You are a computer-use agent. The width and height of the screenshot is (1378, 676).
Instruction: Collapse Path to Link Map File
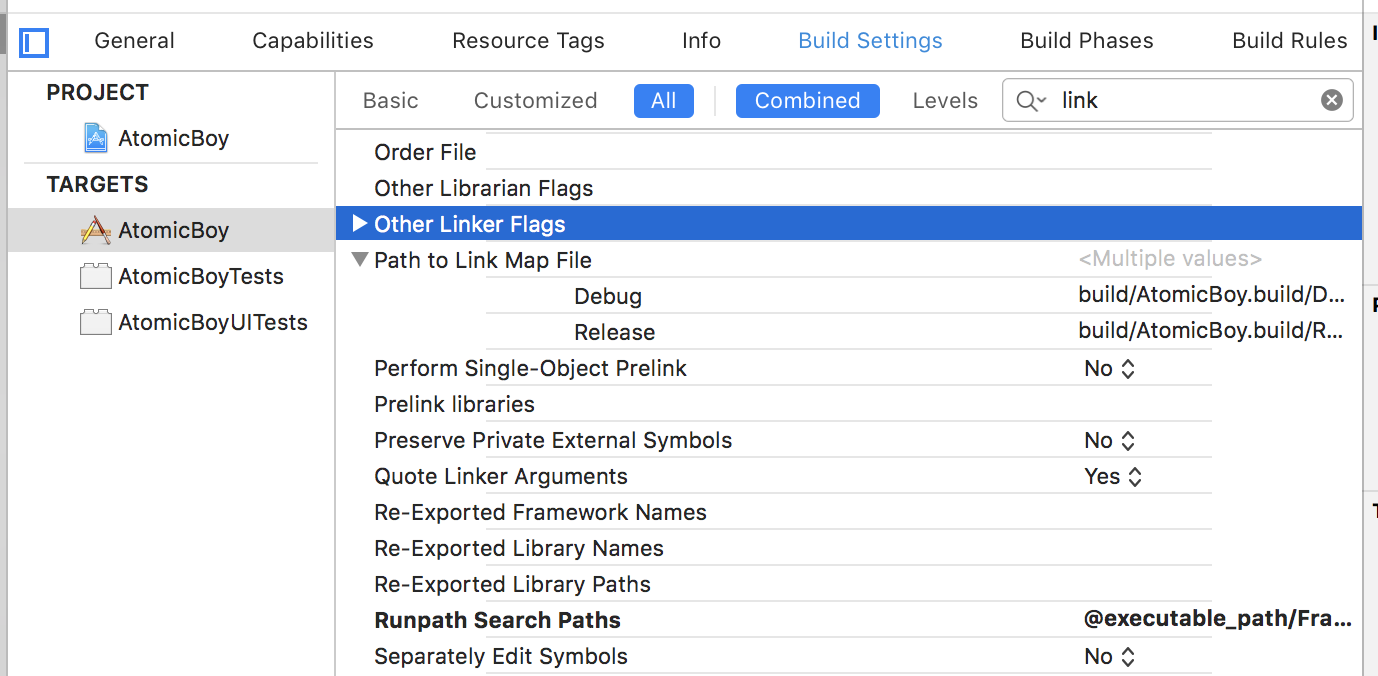(361, 260)
